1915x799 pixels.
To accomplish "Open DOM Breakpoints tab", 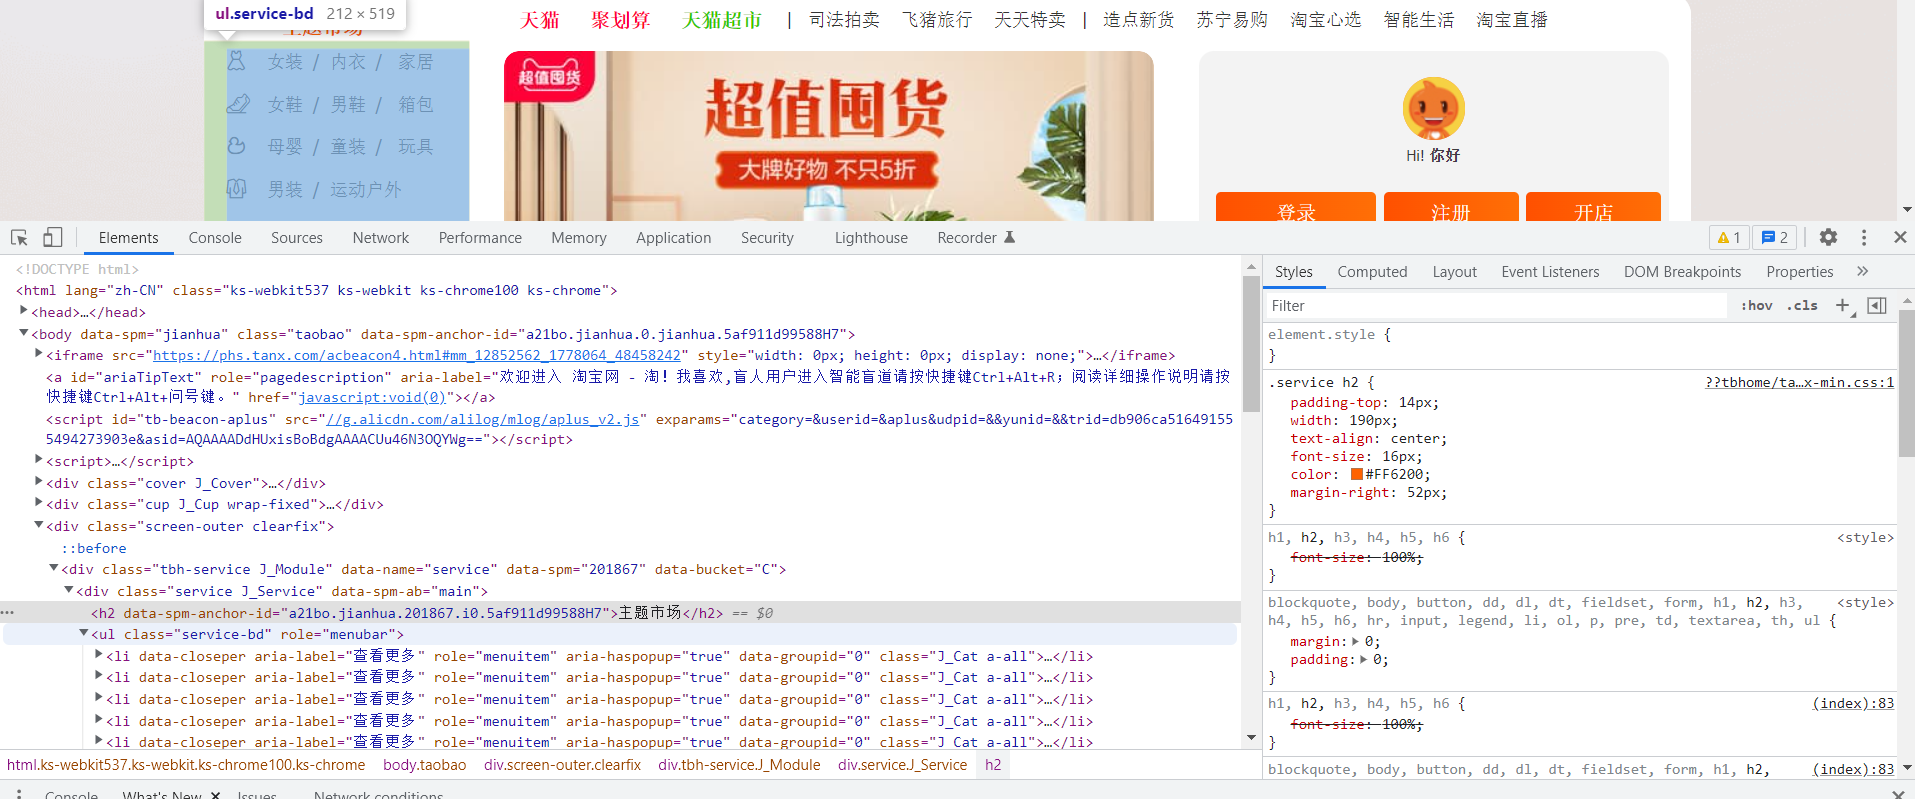I will coord(1682,271).
